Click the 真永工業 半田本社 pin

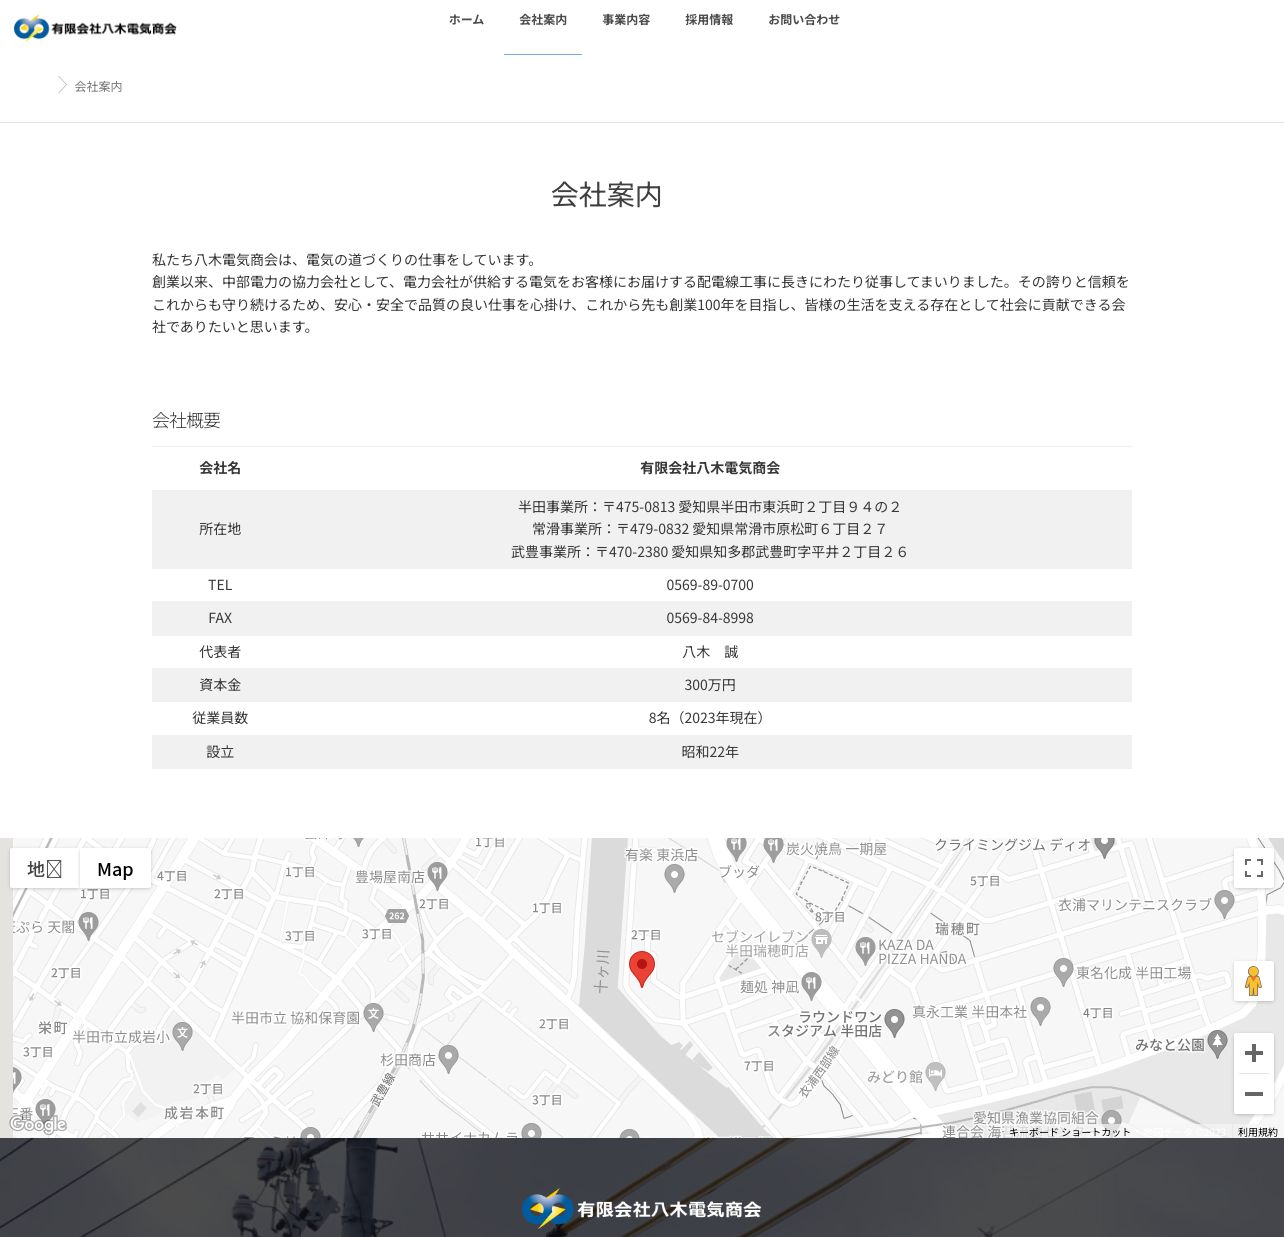pos(1041,1011)
